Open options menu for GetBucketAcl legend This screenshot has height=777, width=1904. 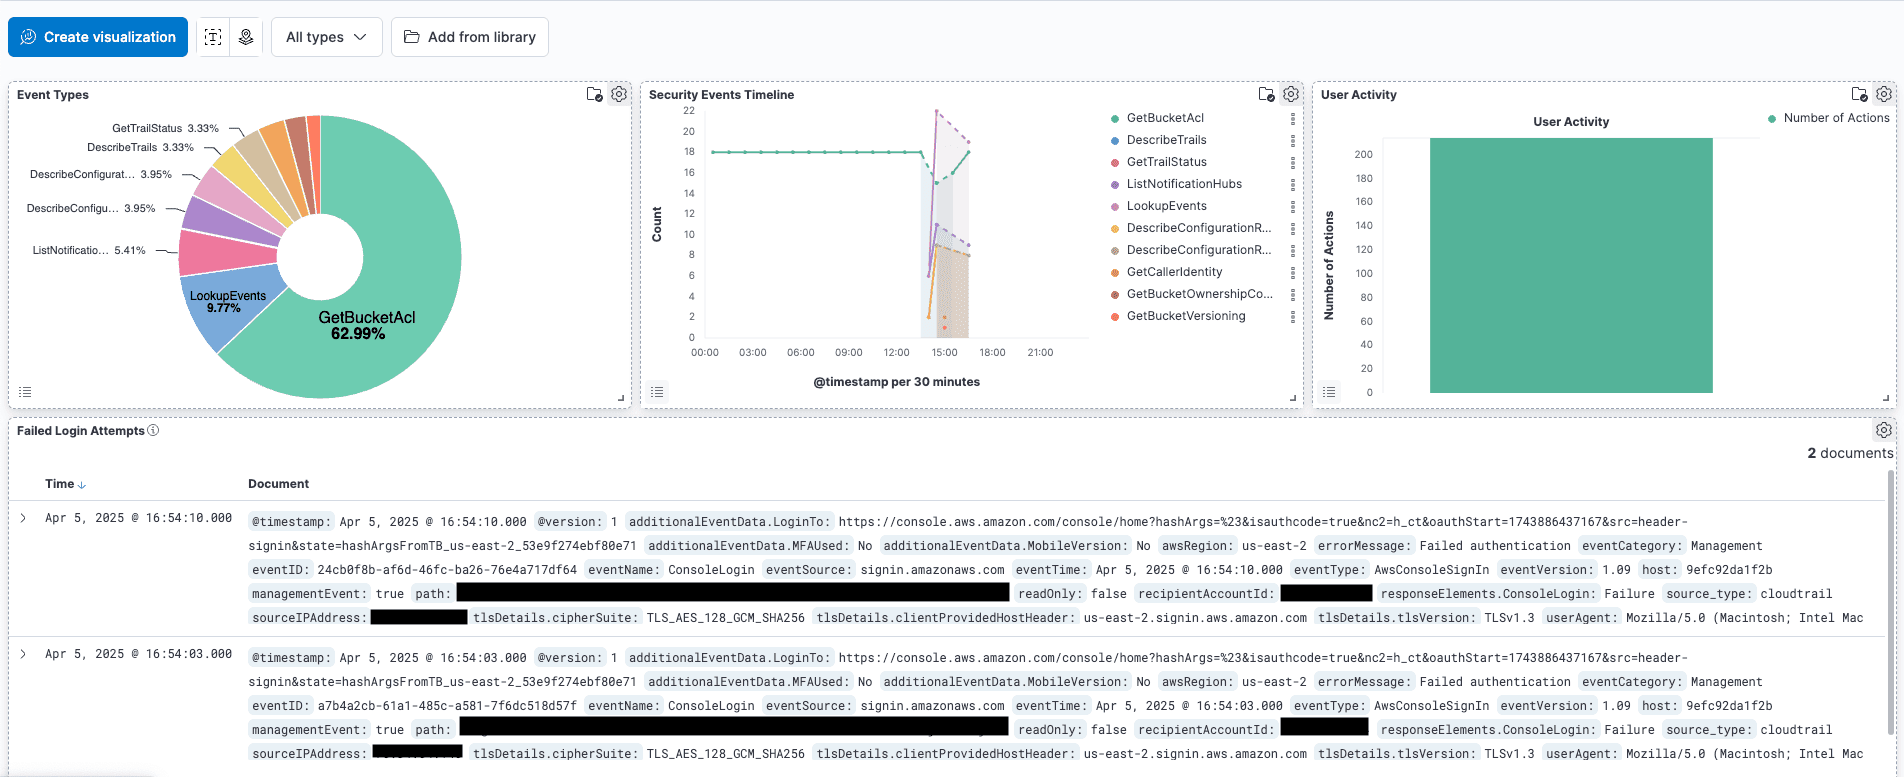click(x=1293, y=118)
